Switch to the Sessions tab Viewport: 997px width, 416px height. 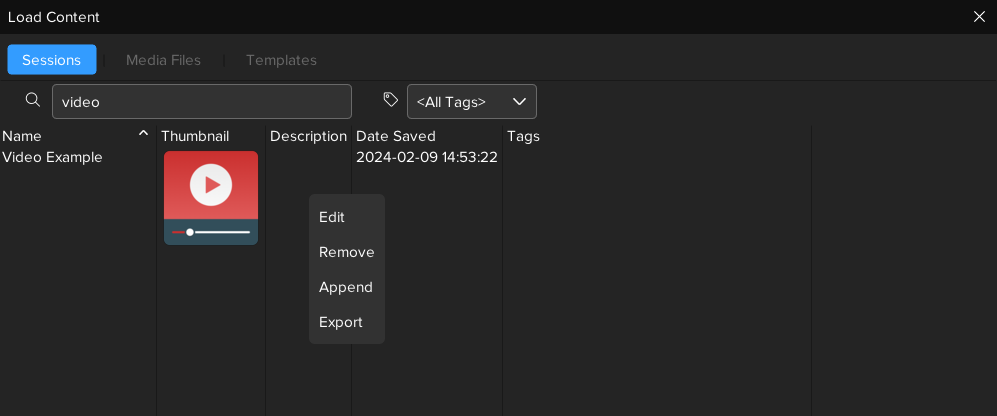(52, 60)
